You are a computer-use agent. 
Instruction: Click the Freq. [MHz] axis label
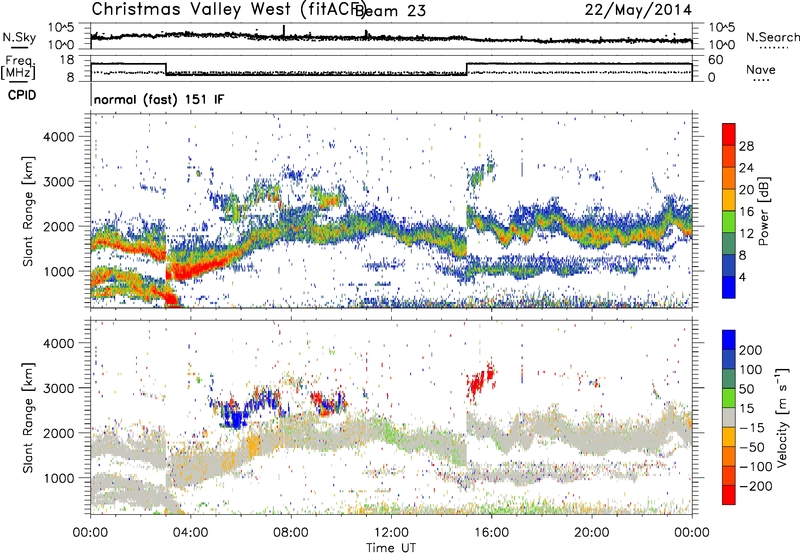[18, 68]
